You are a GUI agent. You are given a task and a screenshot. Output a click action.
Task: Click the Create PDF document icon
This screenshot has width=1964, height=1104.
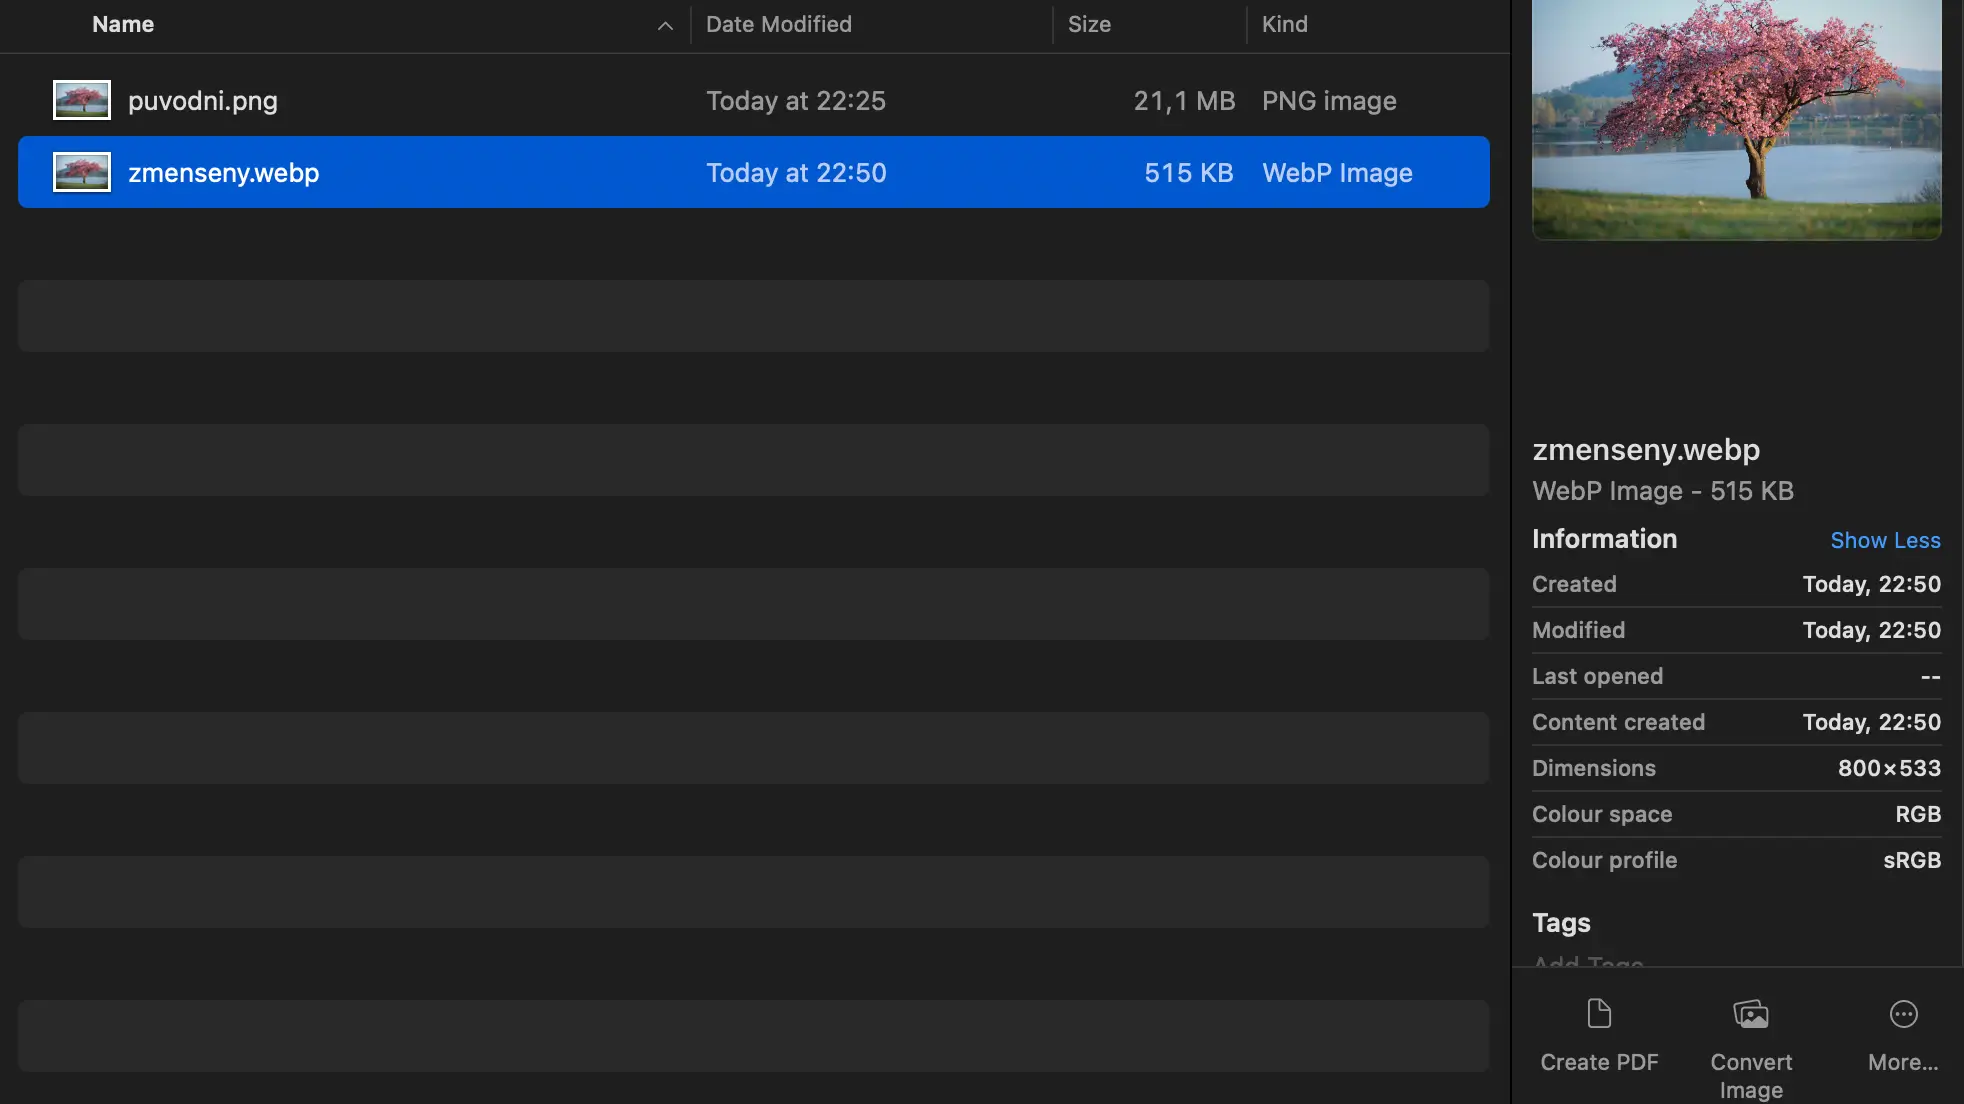point(1599,1014)
